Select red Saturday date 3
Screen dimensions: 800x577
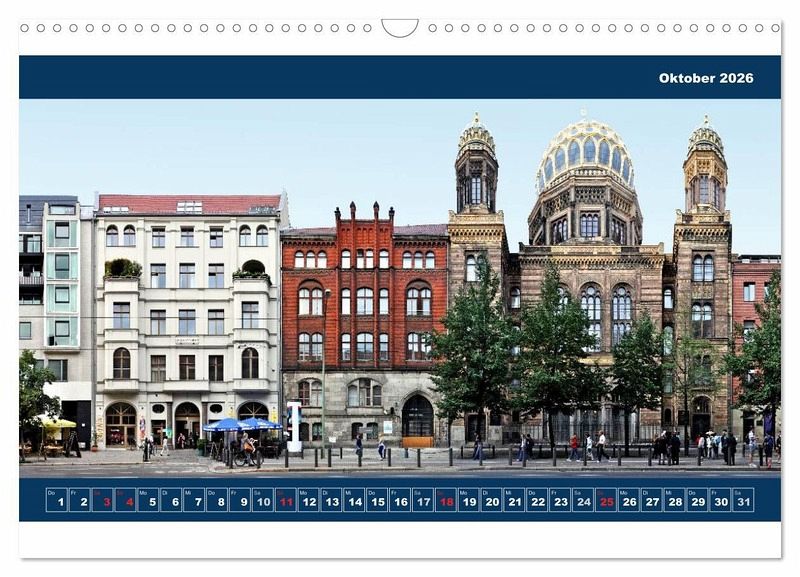click(102, 500)
